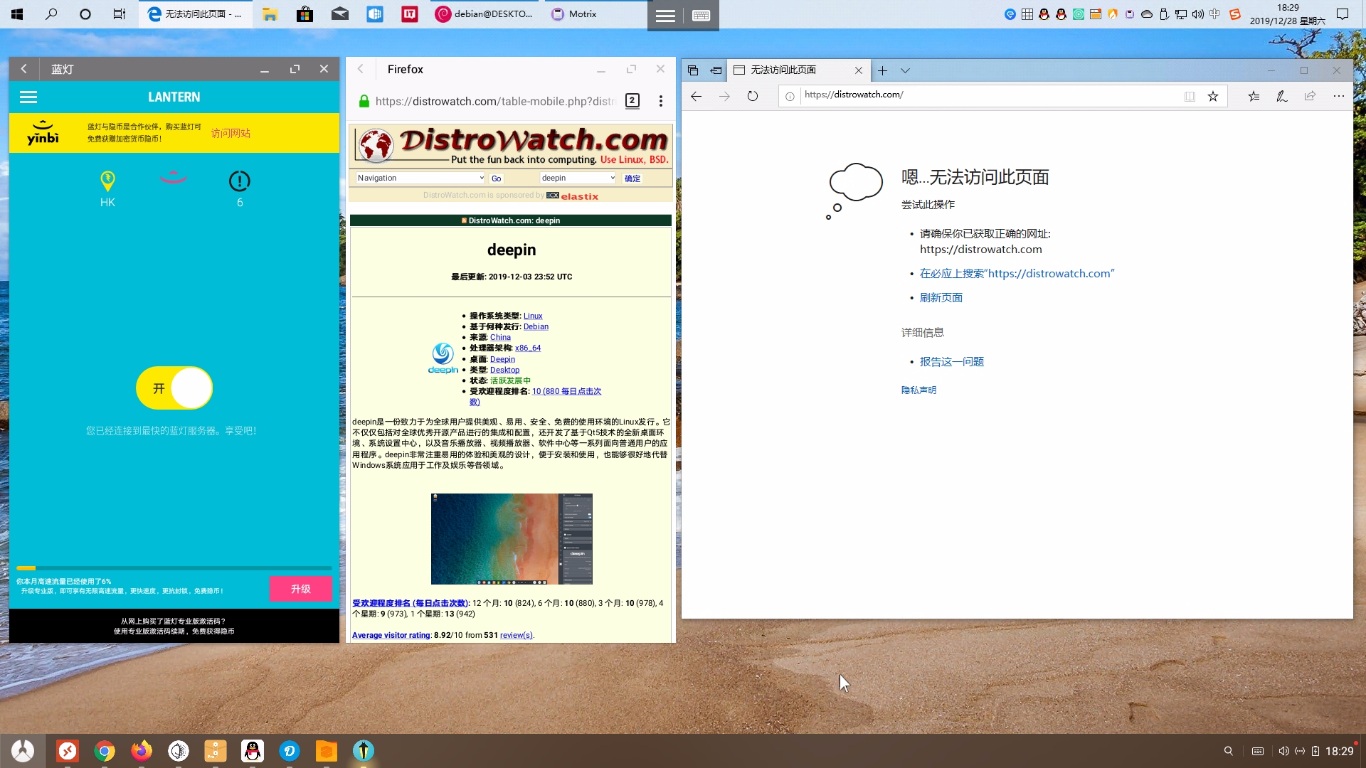This screenshot has width=1366, height=768.
Task: Click the green padlock in Firefox address bar
Action: (x=364, y=101)
